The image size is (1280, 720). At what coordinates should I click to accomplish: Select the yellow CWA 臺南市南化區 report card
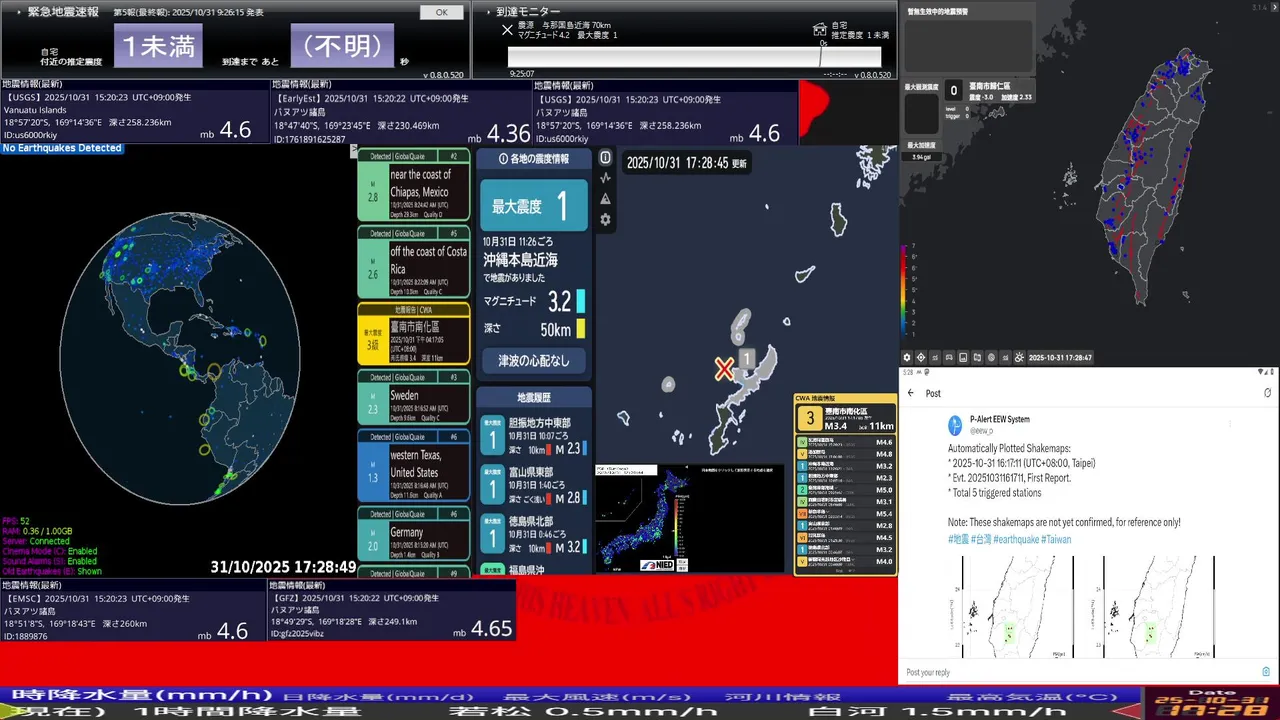coord(414,334)
